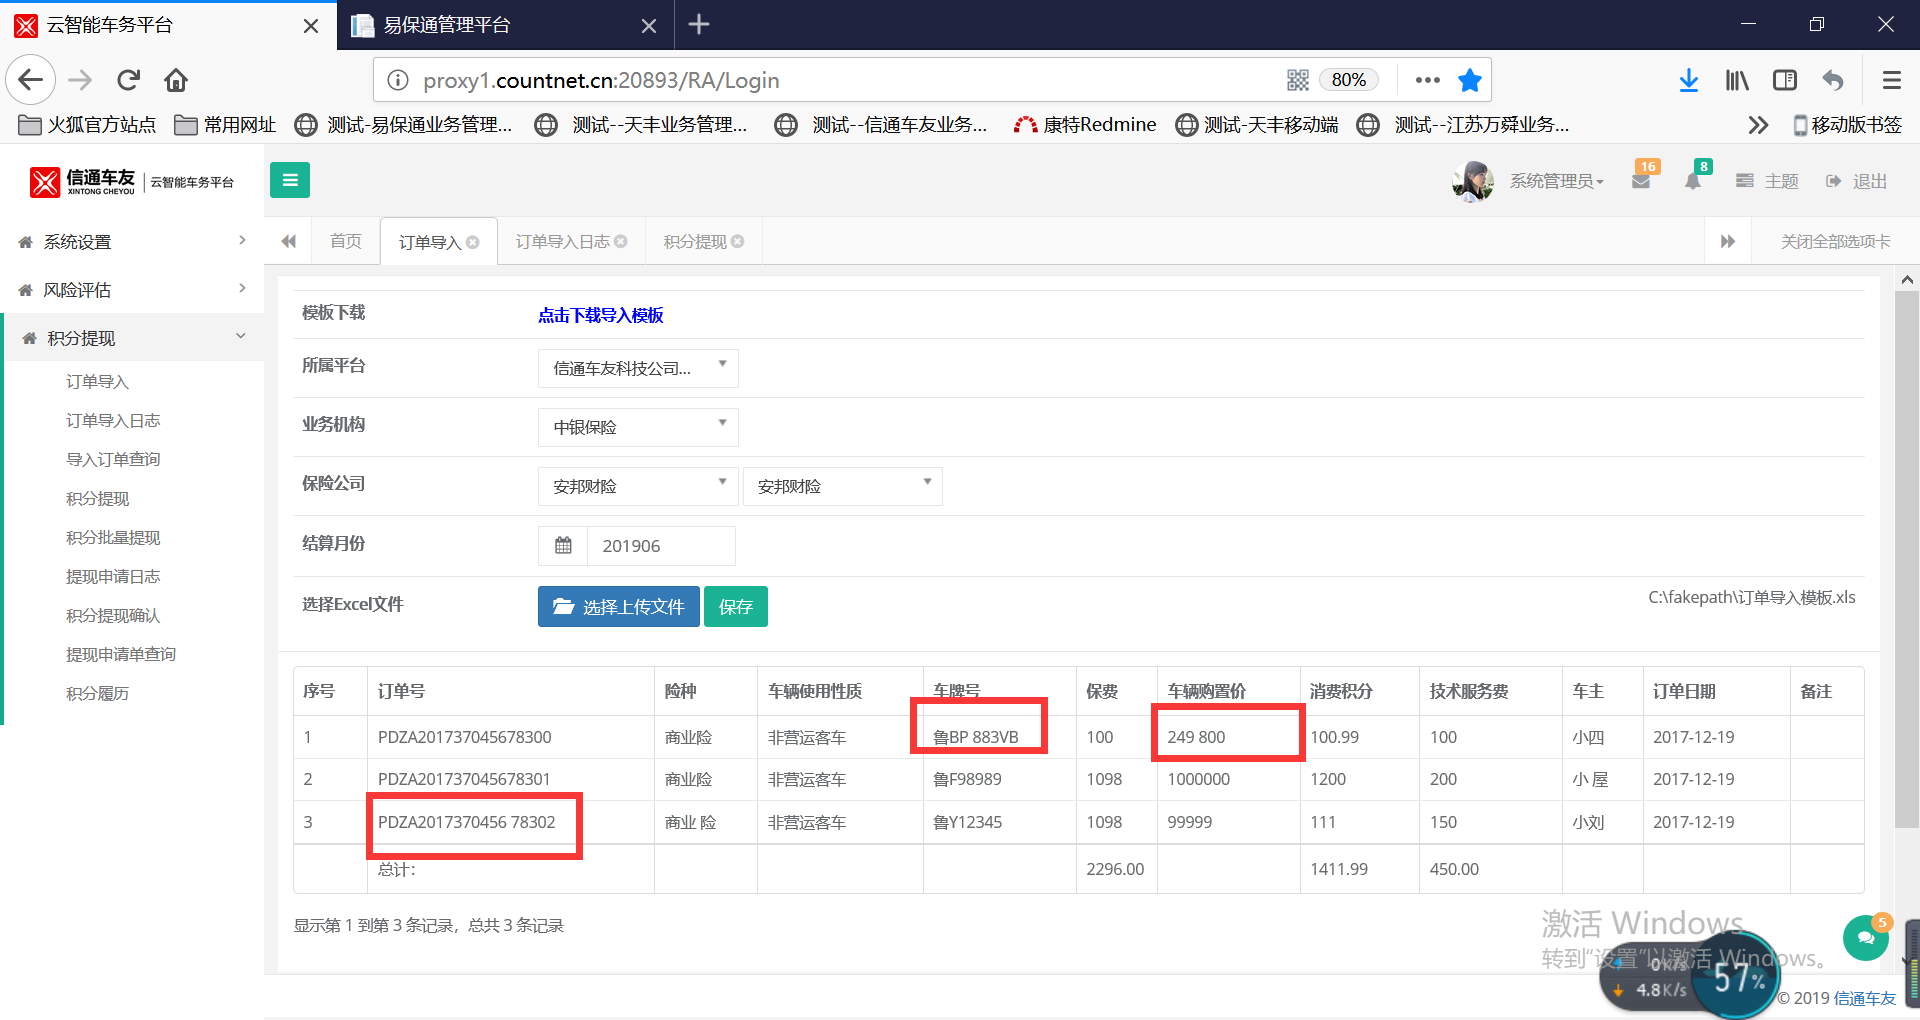Click the calendar icon beside 结算月份
This screenshot has height=1020, width=1920.
563,546
